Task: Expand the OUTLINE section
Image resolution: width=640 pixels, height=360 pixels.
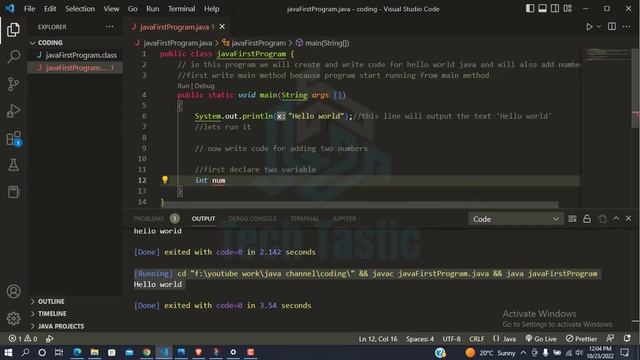Action: pos(51,302)
